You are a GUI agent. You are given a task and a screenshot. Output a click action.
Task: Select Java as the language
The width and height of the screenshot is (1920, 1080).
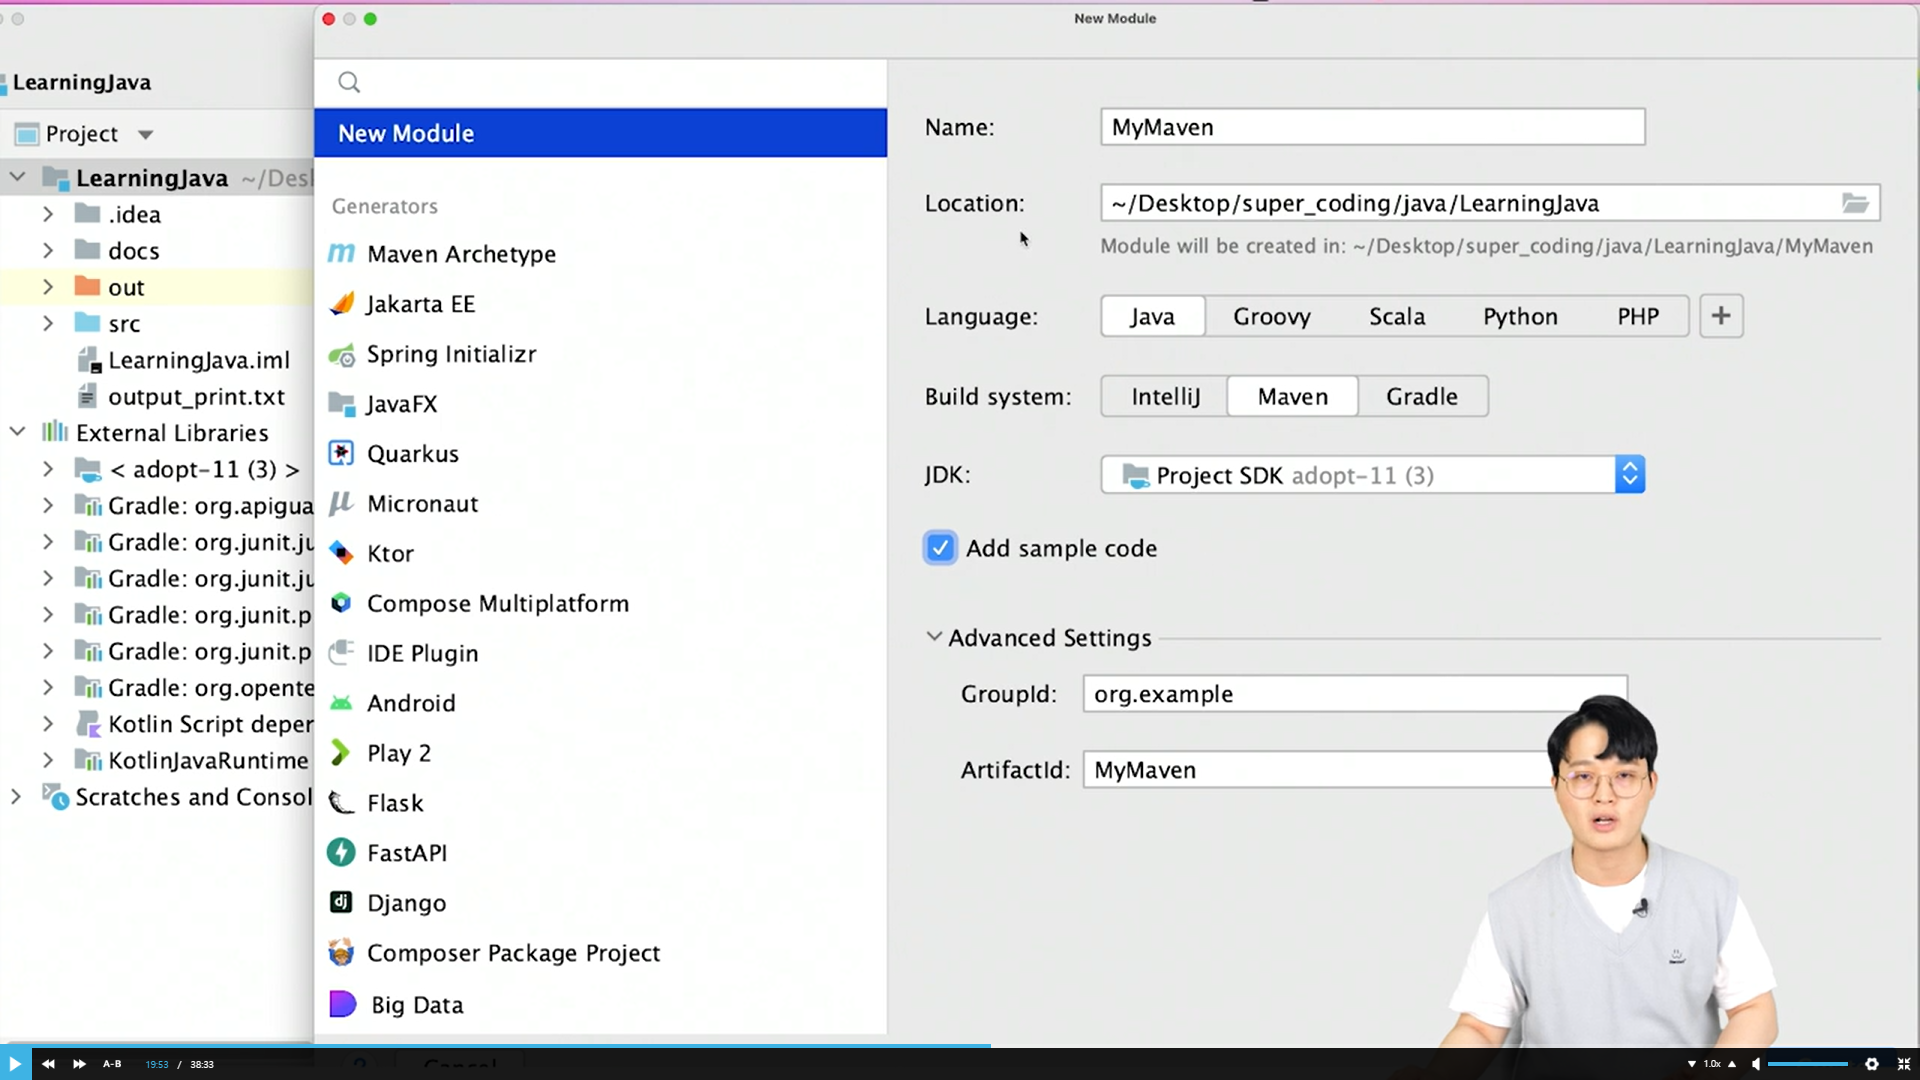tap(1152, 316)
